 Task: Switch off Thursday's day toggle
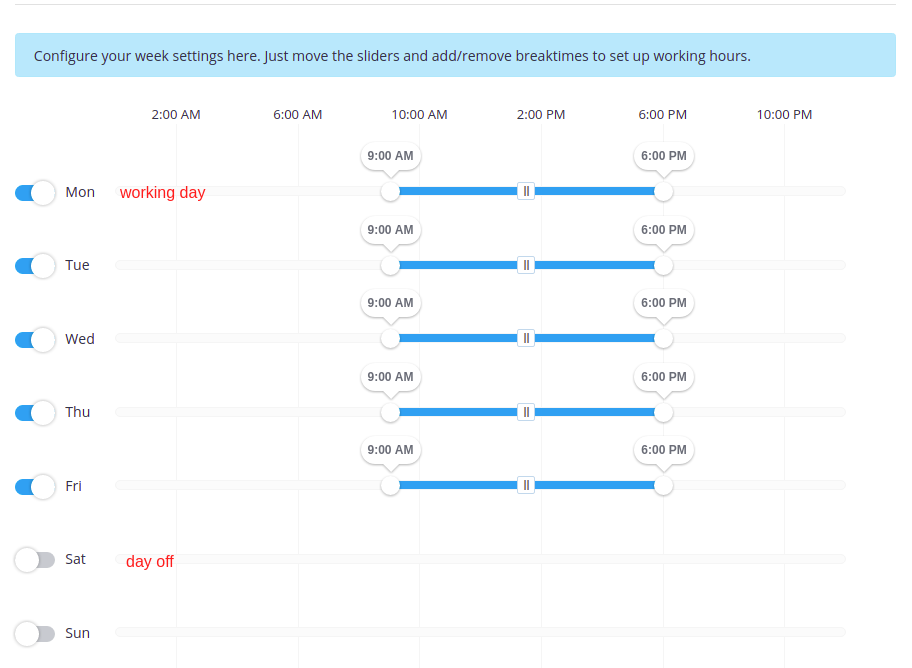coord(35,413)
